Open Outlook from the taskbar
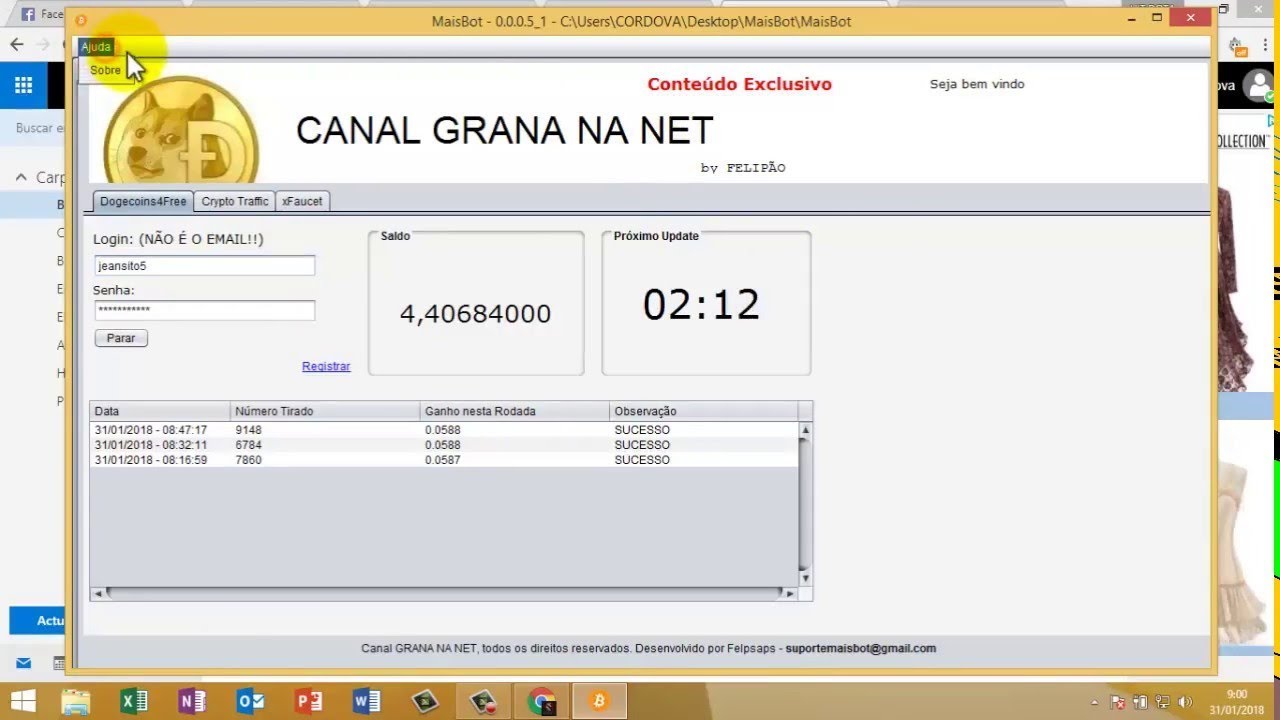1280x720 pixels. 250,700
